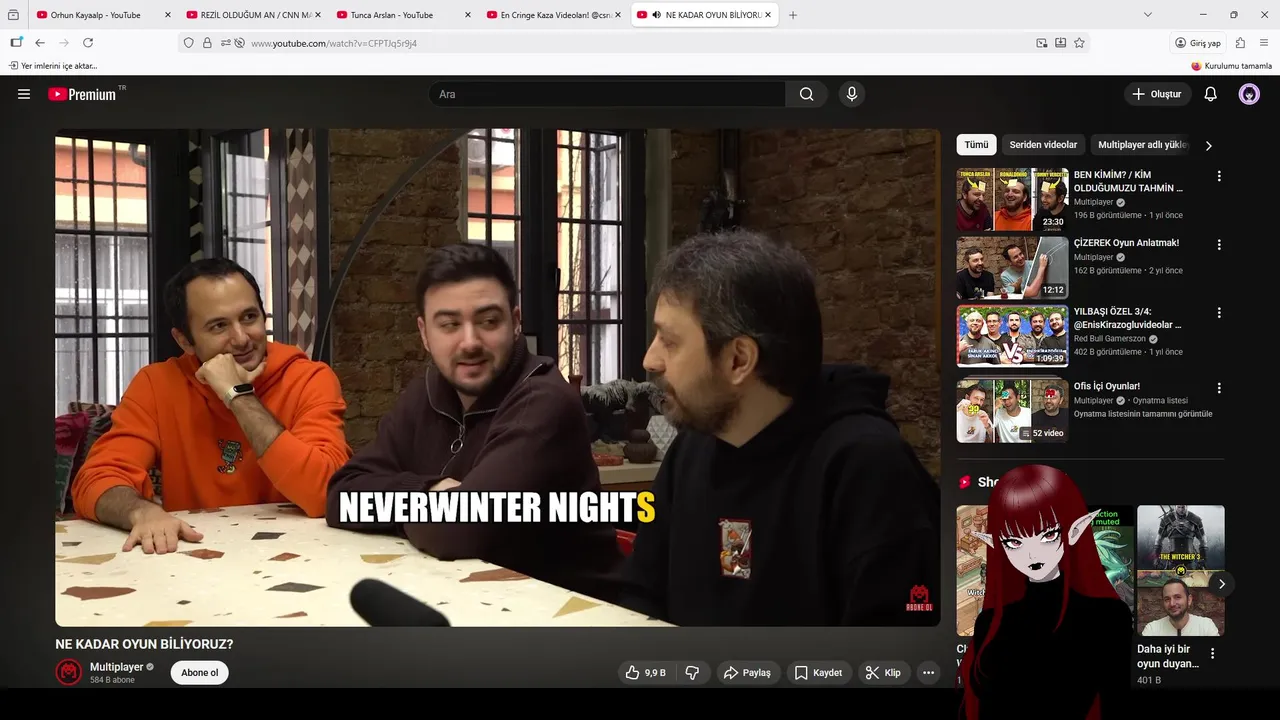Switch to Orhun Kayaalp - YouTube tab

(x=95, y=15)
